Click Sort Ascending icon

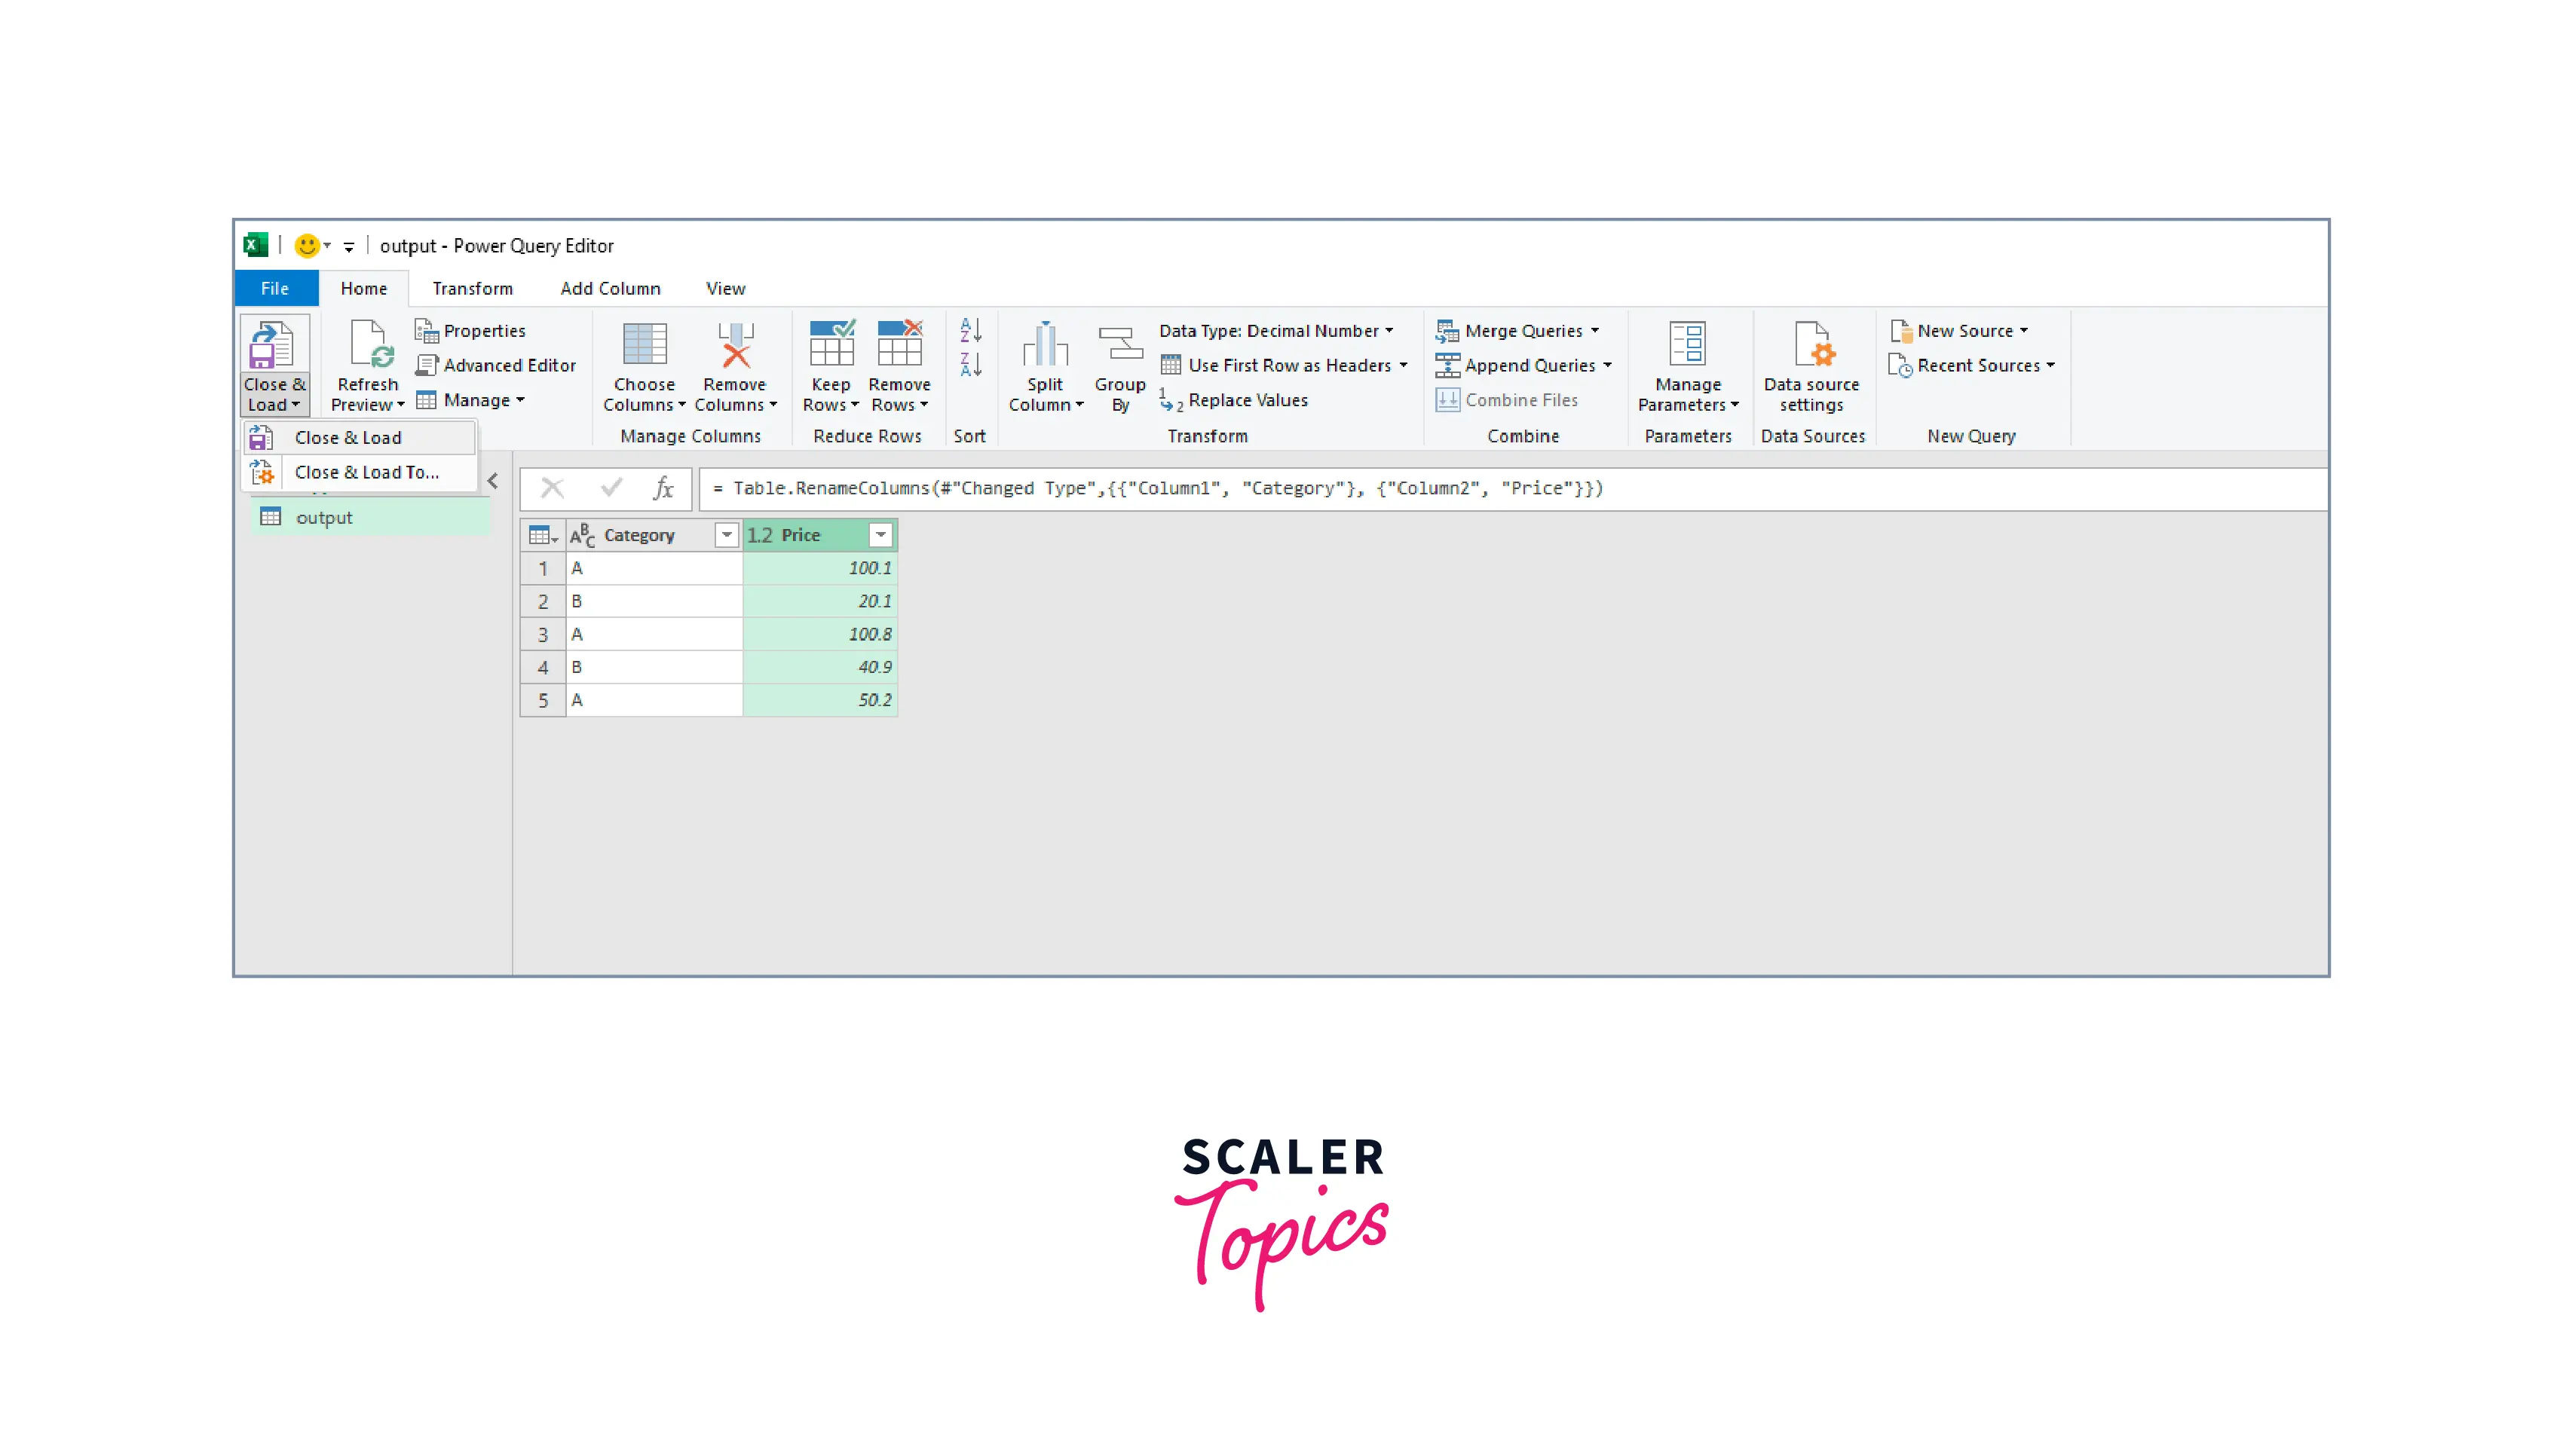970,329
